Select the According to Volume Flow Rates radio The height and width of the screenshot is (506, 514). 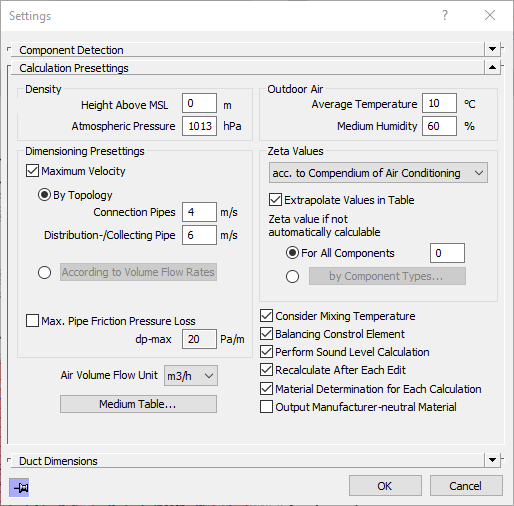point(44,272)
